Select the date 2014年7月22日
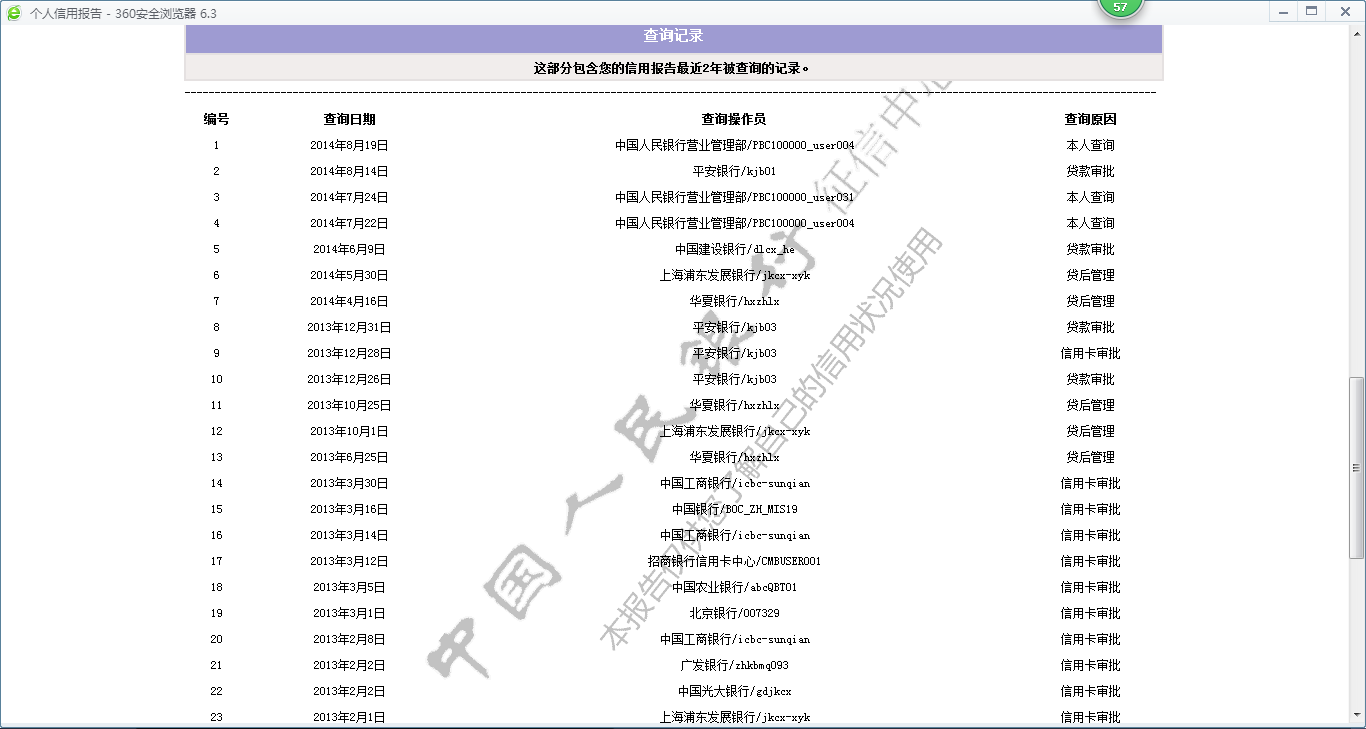Viewport: 1366px width, 729px height. pos(349,223)
